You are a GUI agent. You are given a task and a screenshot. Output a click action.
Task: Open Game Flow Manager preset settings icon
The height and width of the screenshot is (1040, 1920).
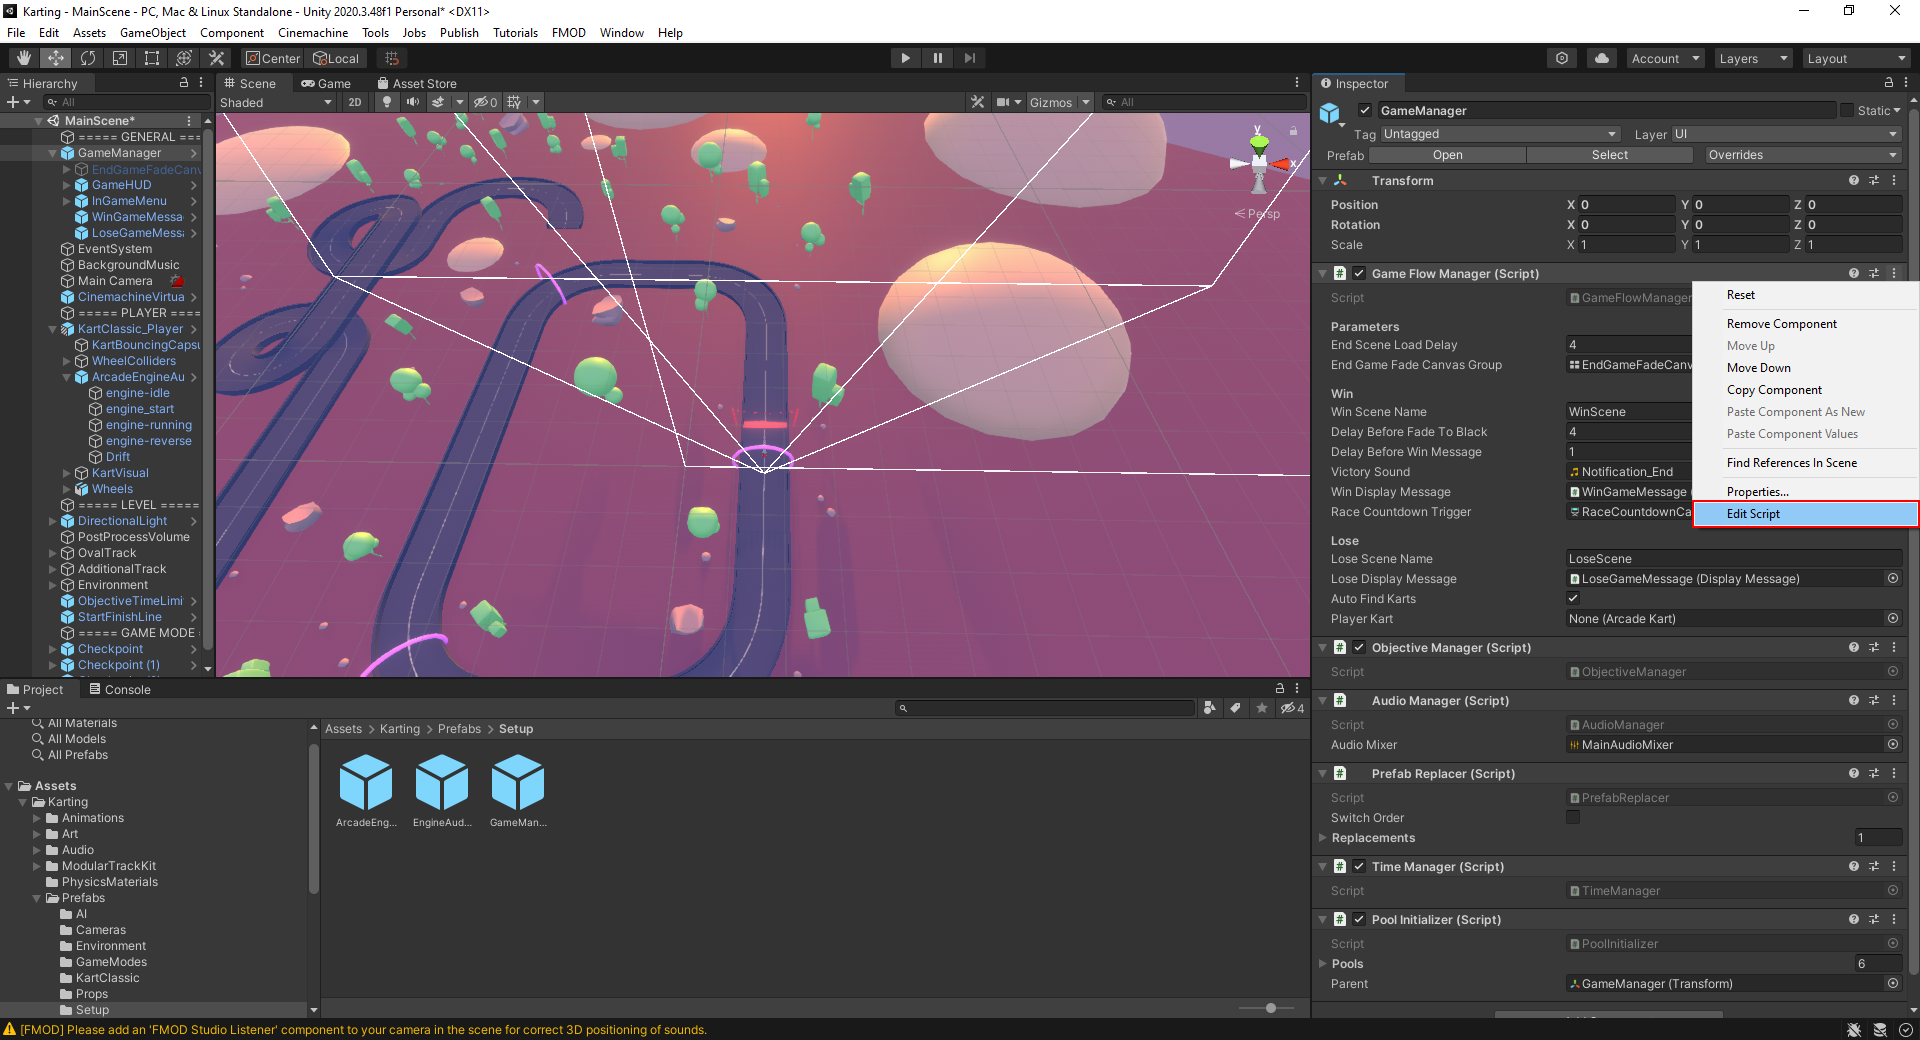[1874, 273]
